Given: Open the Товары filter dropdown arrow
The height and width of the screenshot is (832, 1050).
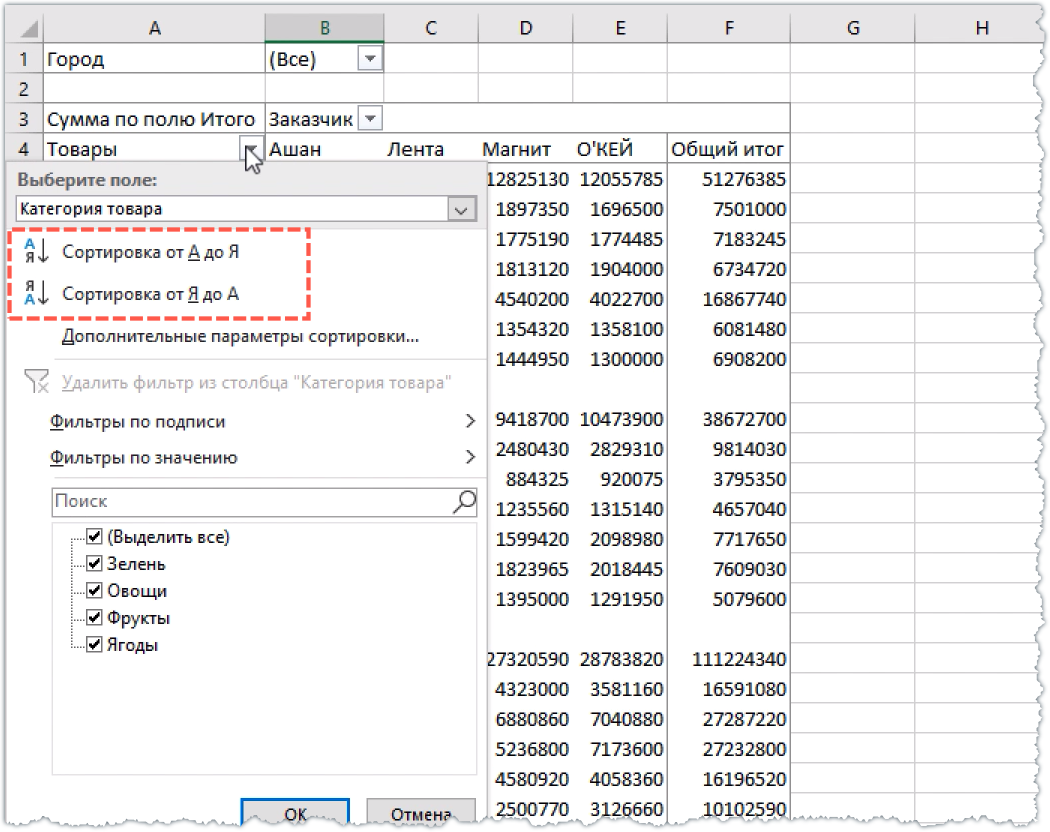Looking at the screenshot, I should [251, 149].
